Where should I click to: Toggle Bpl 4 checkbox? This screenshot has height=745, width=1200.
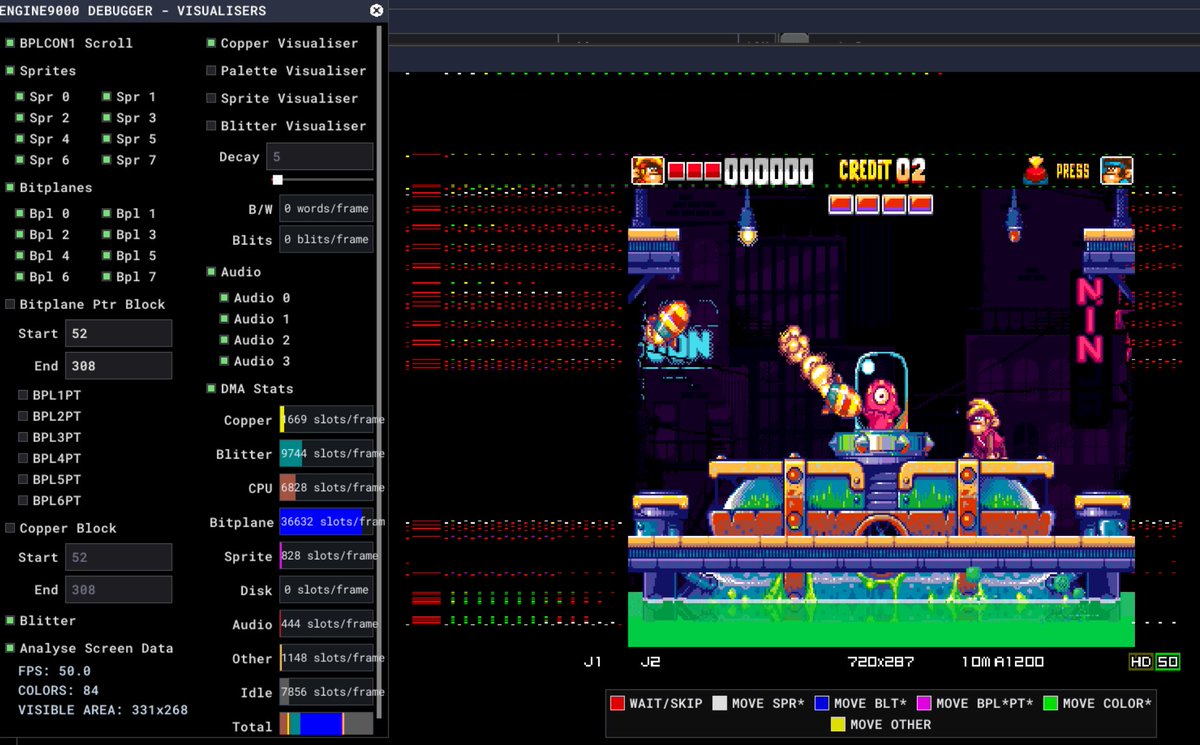click(20, 255)
